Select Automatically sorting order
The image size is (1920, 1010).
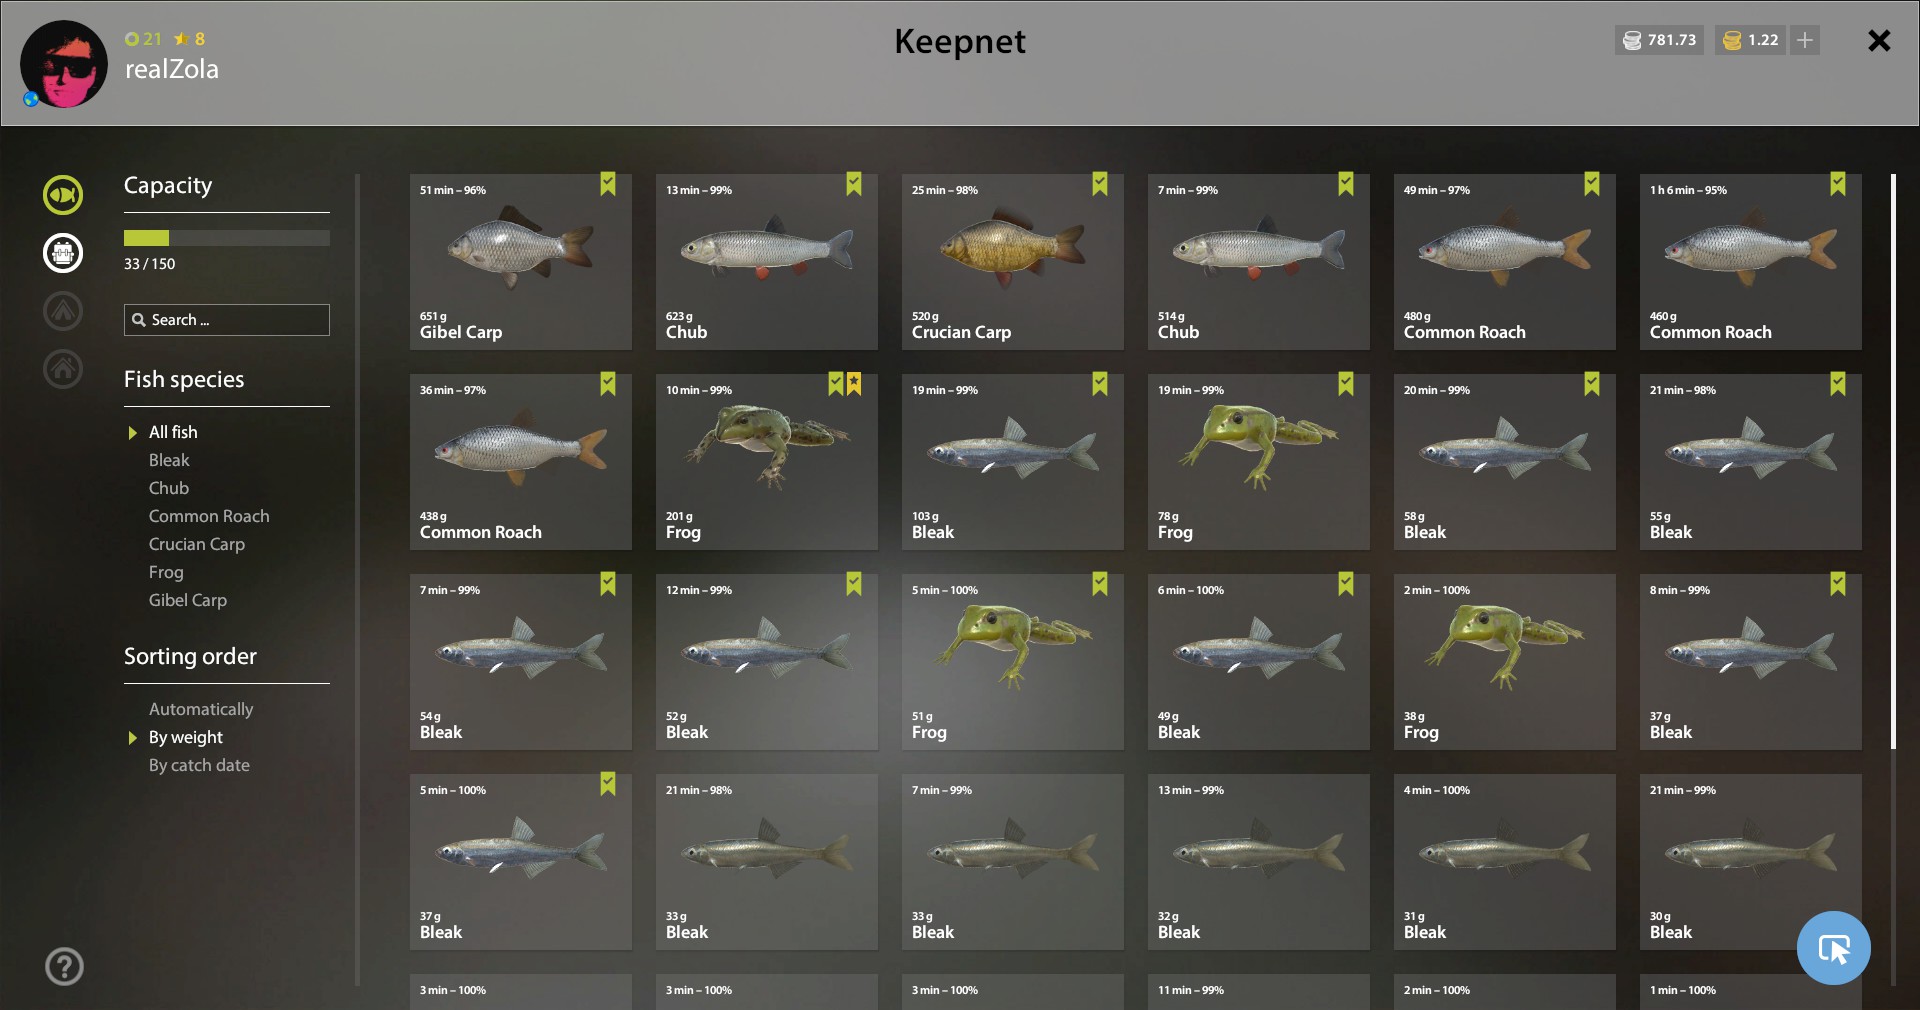pos(201,709)
